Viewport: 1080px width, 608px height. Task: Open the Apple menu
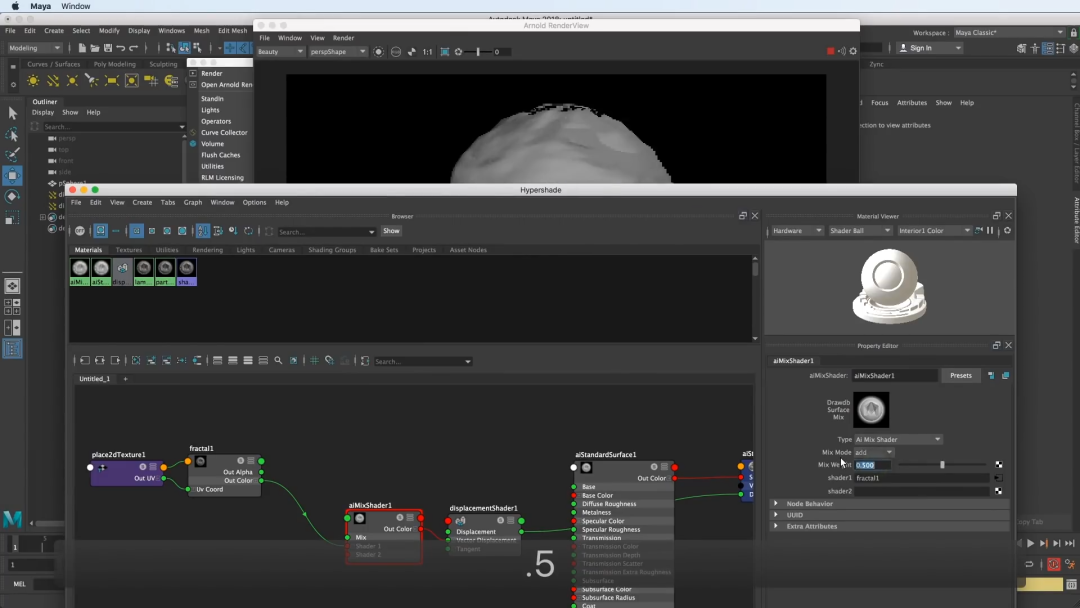pos(14,6)
